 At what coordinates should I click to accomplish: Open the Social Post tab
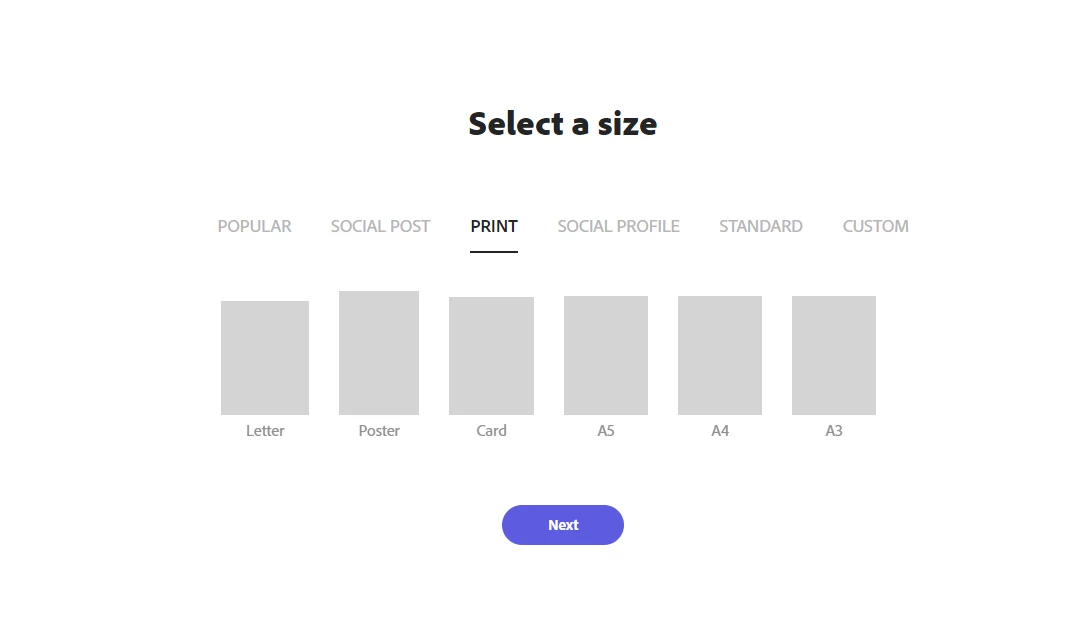click(380, 226)
